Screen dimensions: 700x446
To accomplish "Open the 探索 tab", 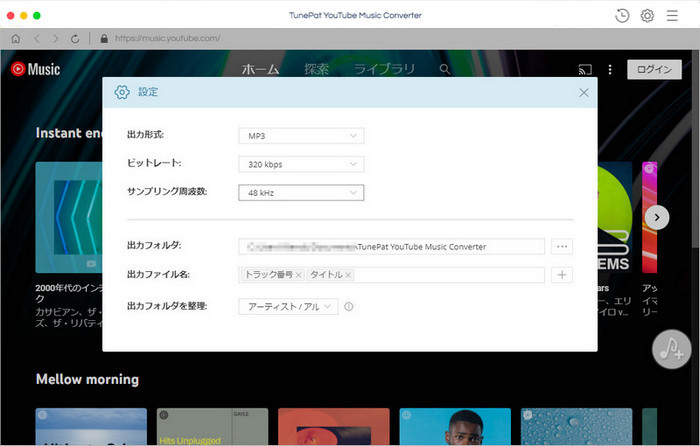I will (x=317, y=69).
